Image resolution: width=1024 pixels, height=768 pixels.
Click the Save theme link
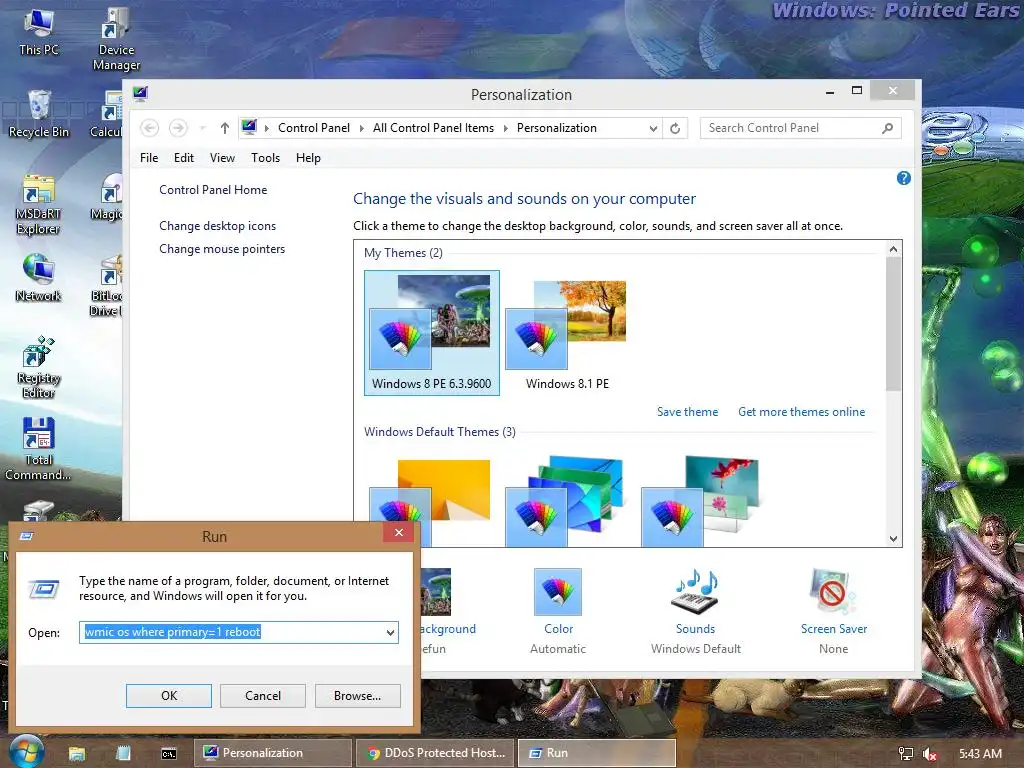click(687, 412)
